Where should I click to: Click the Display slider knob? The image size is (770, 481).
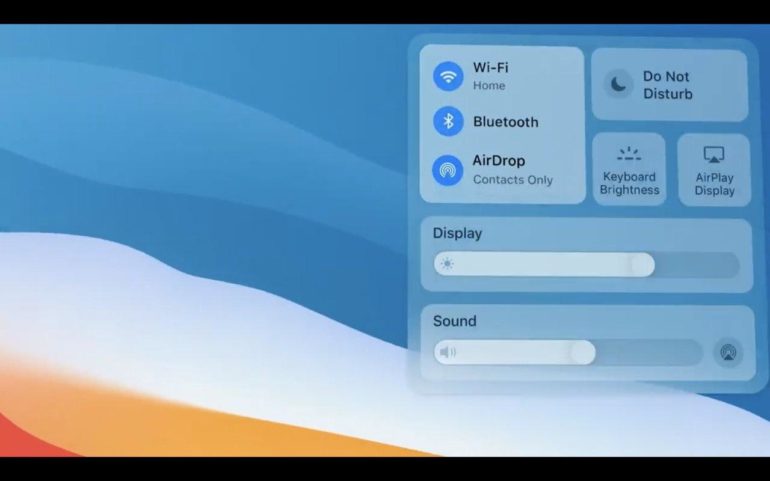point(642,265)
